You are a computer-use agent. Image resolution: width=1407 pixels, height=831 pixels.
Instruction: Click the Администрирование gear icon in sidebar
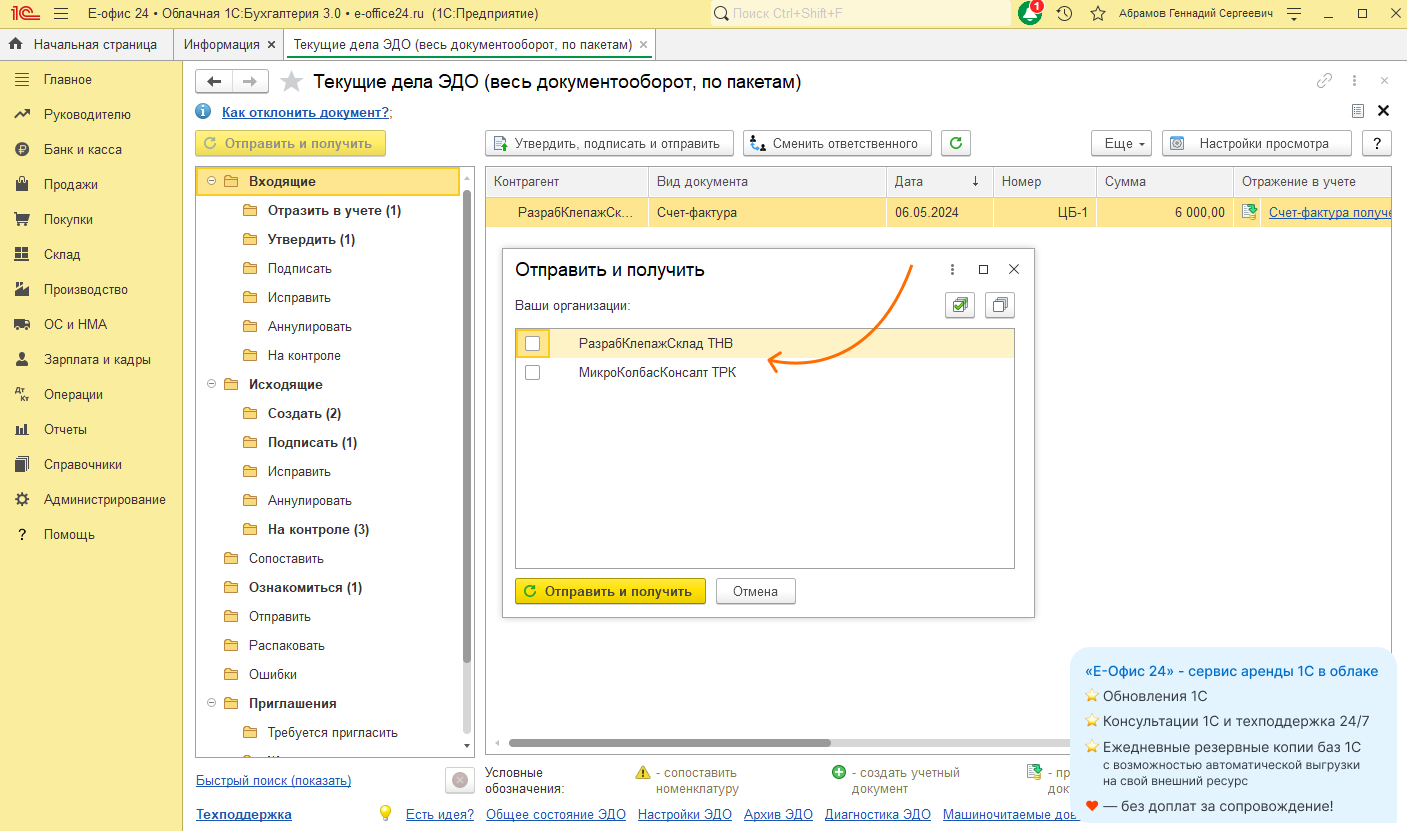(x=21, y=499)
